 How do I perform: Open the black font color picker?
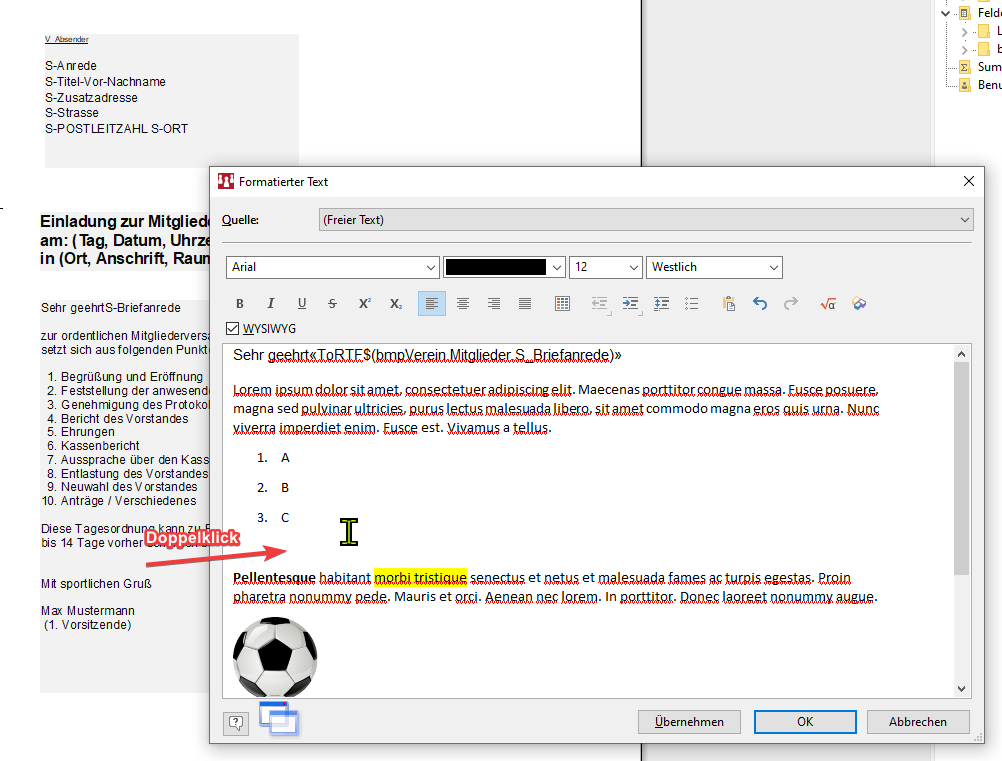(557, 268)
